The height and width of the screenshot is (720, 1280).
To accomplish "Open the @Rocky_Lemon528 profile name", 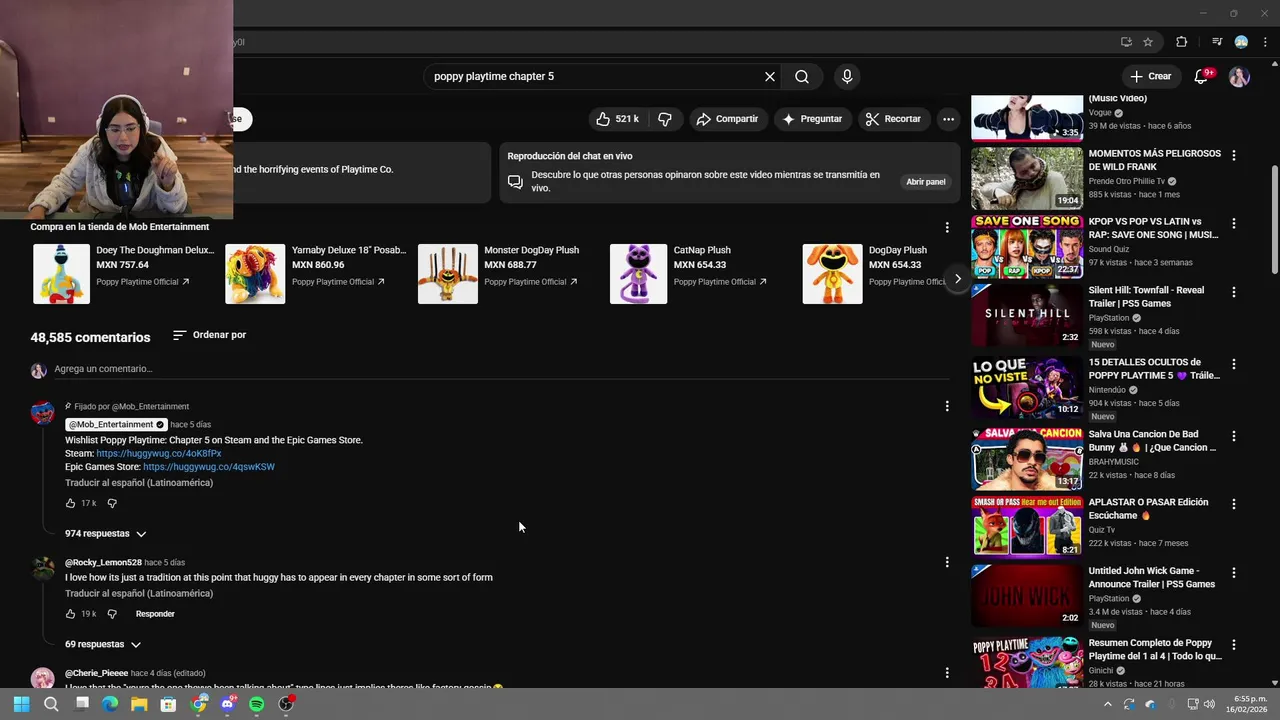I will 103,563.
